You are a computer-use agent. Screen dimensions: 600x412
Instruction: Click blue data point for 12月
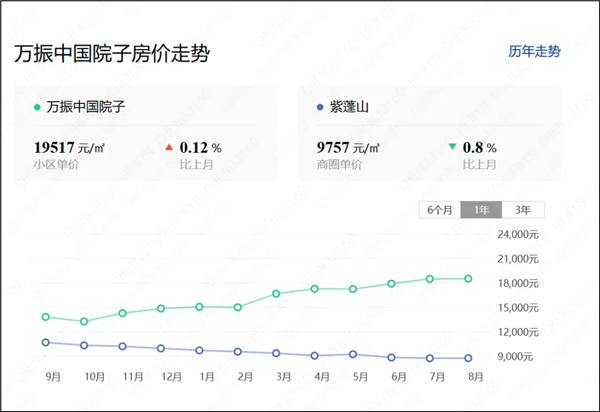(x=161, y=348)
